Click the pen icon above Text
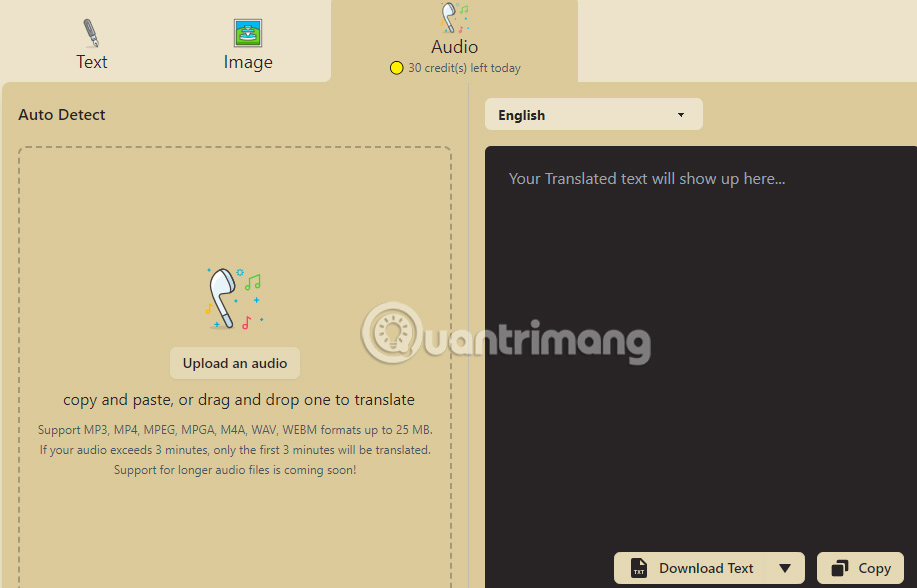The image size is (917, 588). click(x=91, y=33)
